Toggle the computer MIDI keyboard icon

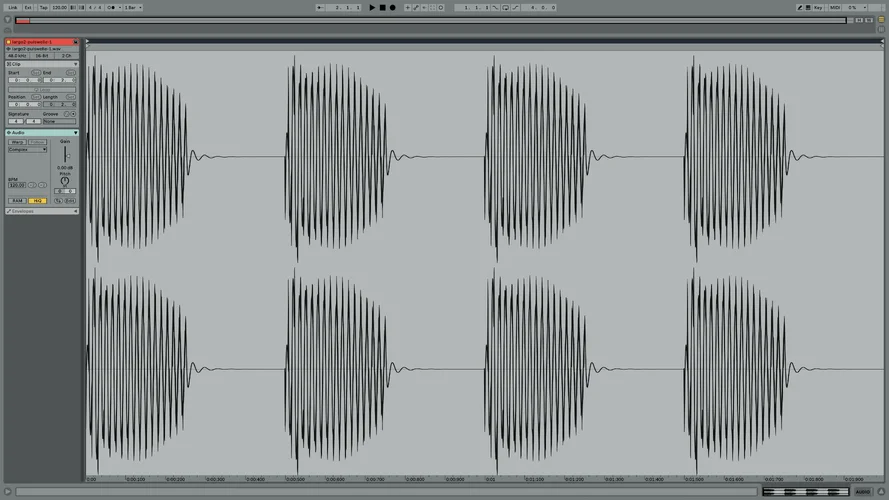[x=808, y=8]
